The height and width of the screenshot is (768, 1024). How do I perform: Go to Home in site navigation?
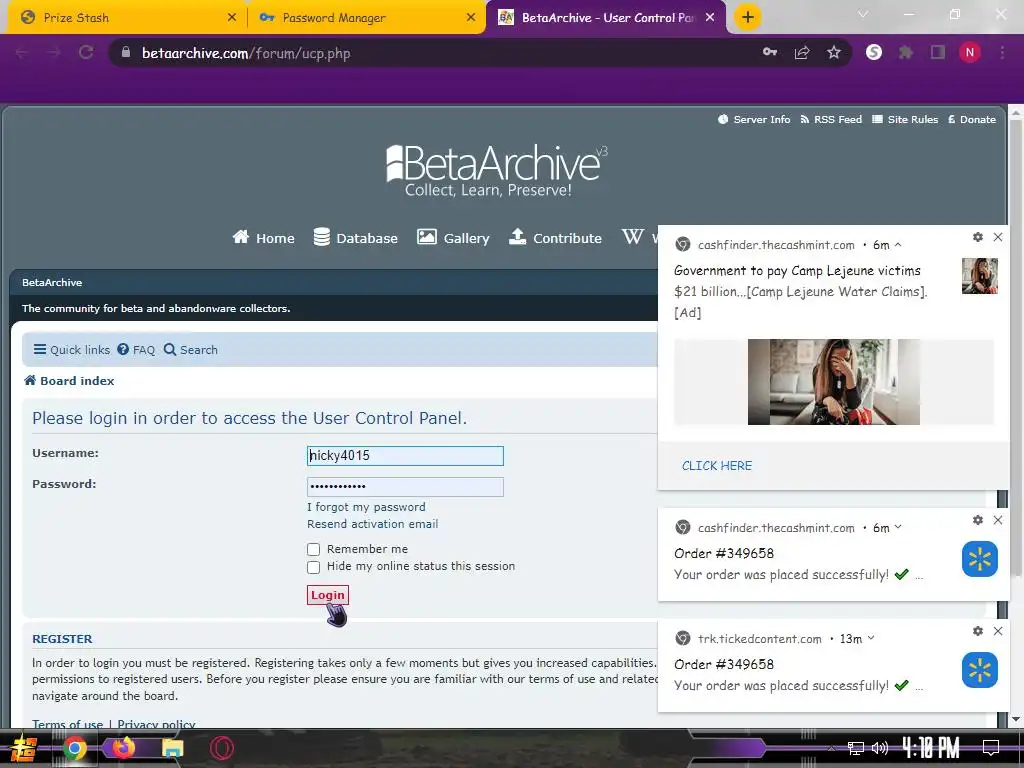coord(263,238)
